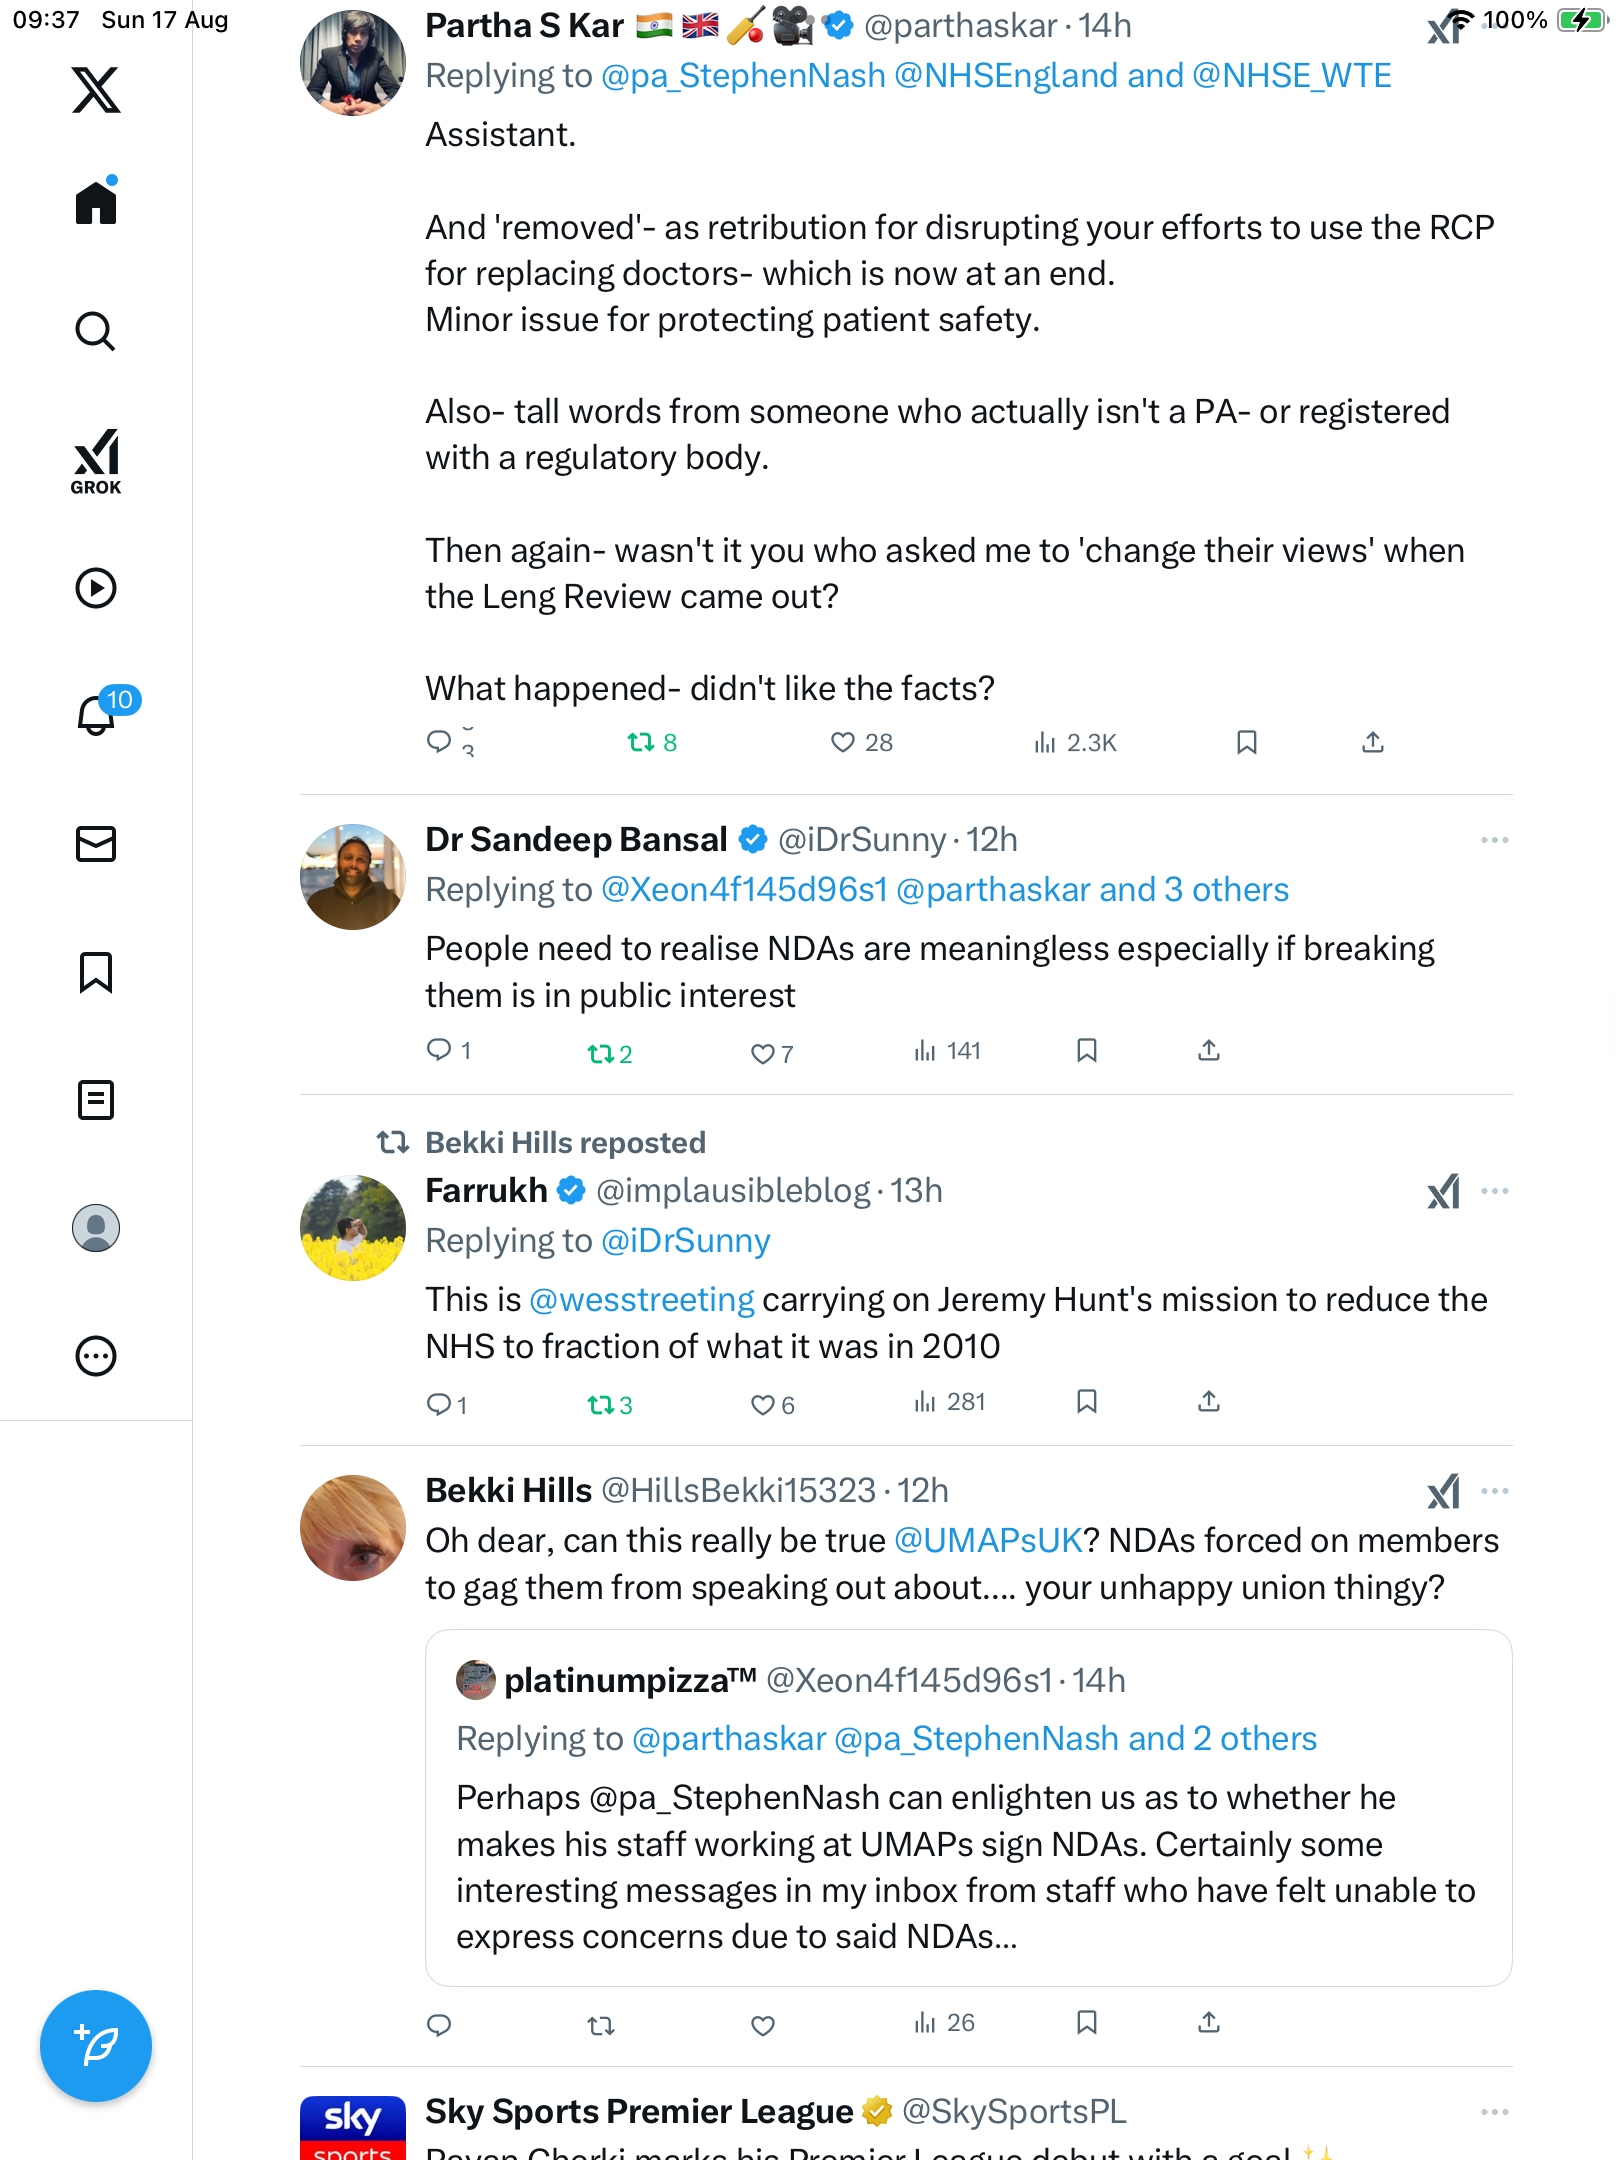This screenshot has height=2160, width=1620.
Task: Open the @wesstreeting mention link
Action: tap(641, 1299)
